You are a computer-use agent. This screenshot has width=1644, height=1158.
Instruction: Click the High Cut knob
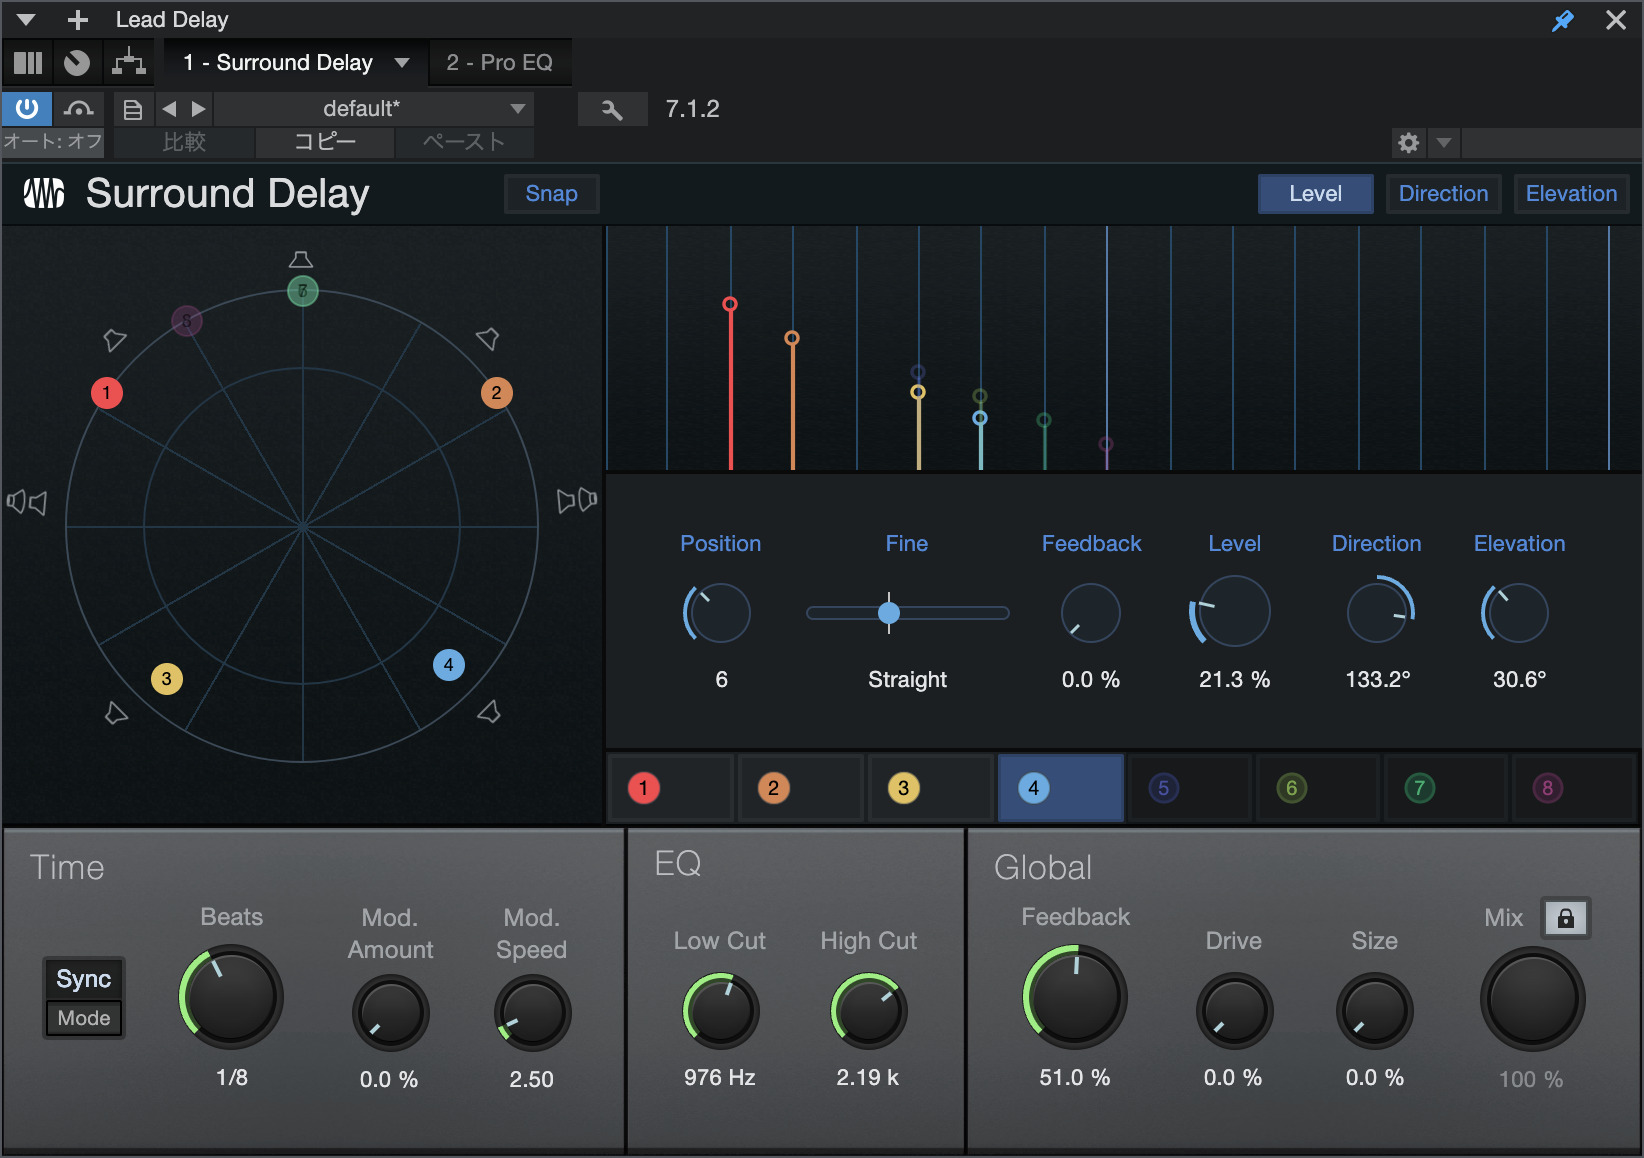coord(868,1011)
